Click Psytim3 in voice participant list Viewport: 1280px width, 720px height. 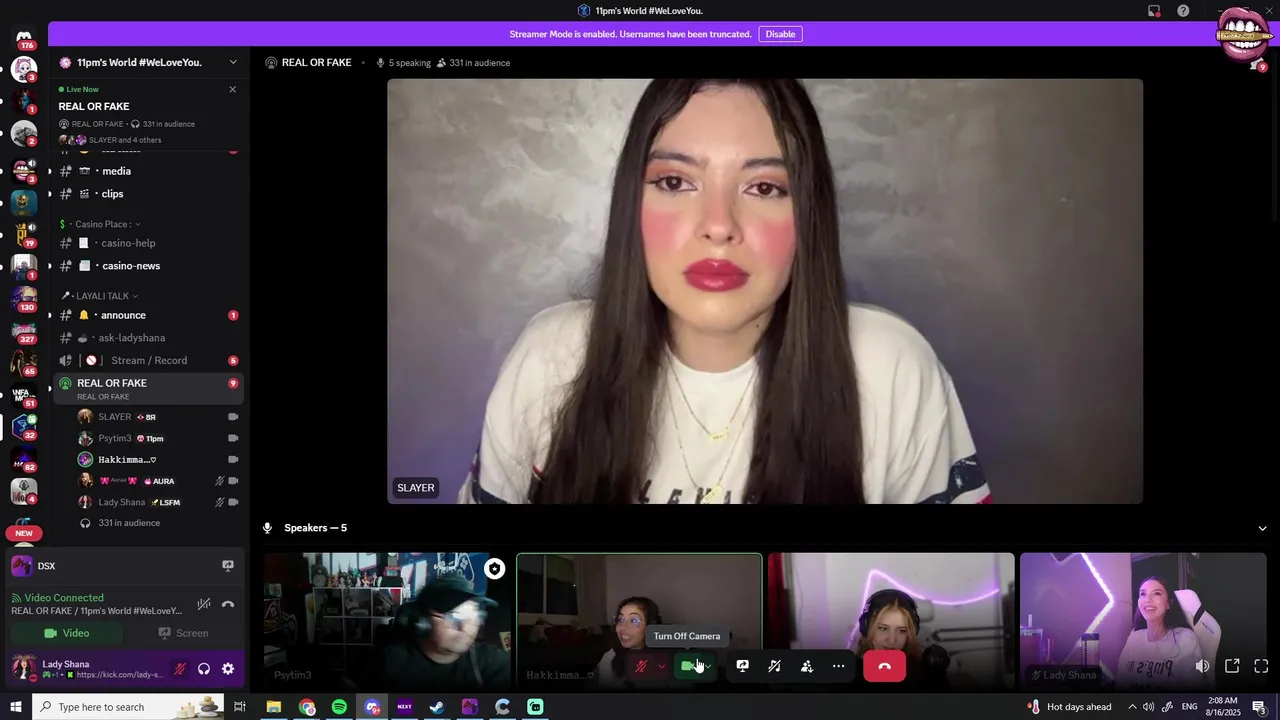(158, 438)
